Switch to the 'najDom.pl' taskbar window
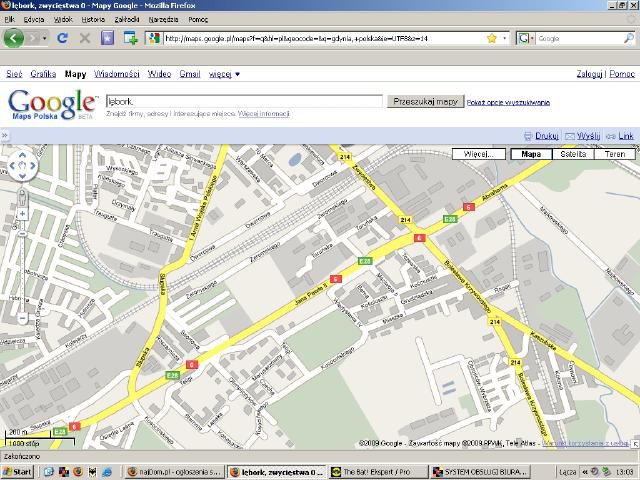 175,472
